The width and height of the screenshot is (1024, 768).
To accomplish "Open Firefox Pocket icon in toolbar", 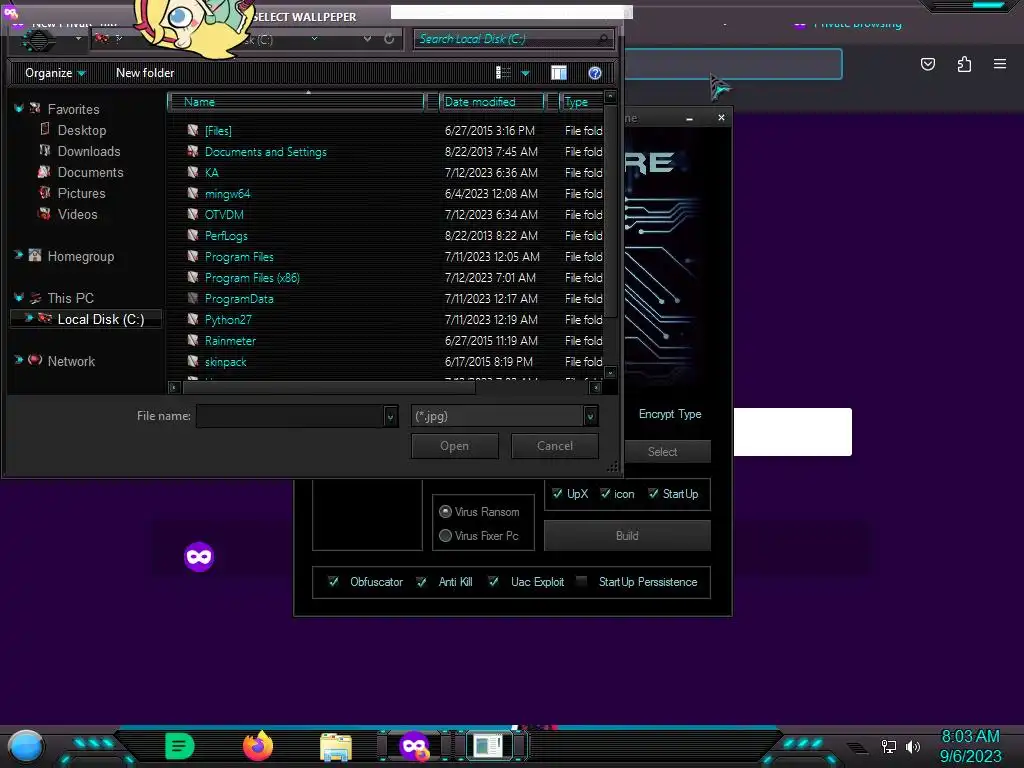I will click(x=928, y=64).
